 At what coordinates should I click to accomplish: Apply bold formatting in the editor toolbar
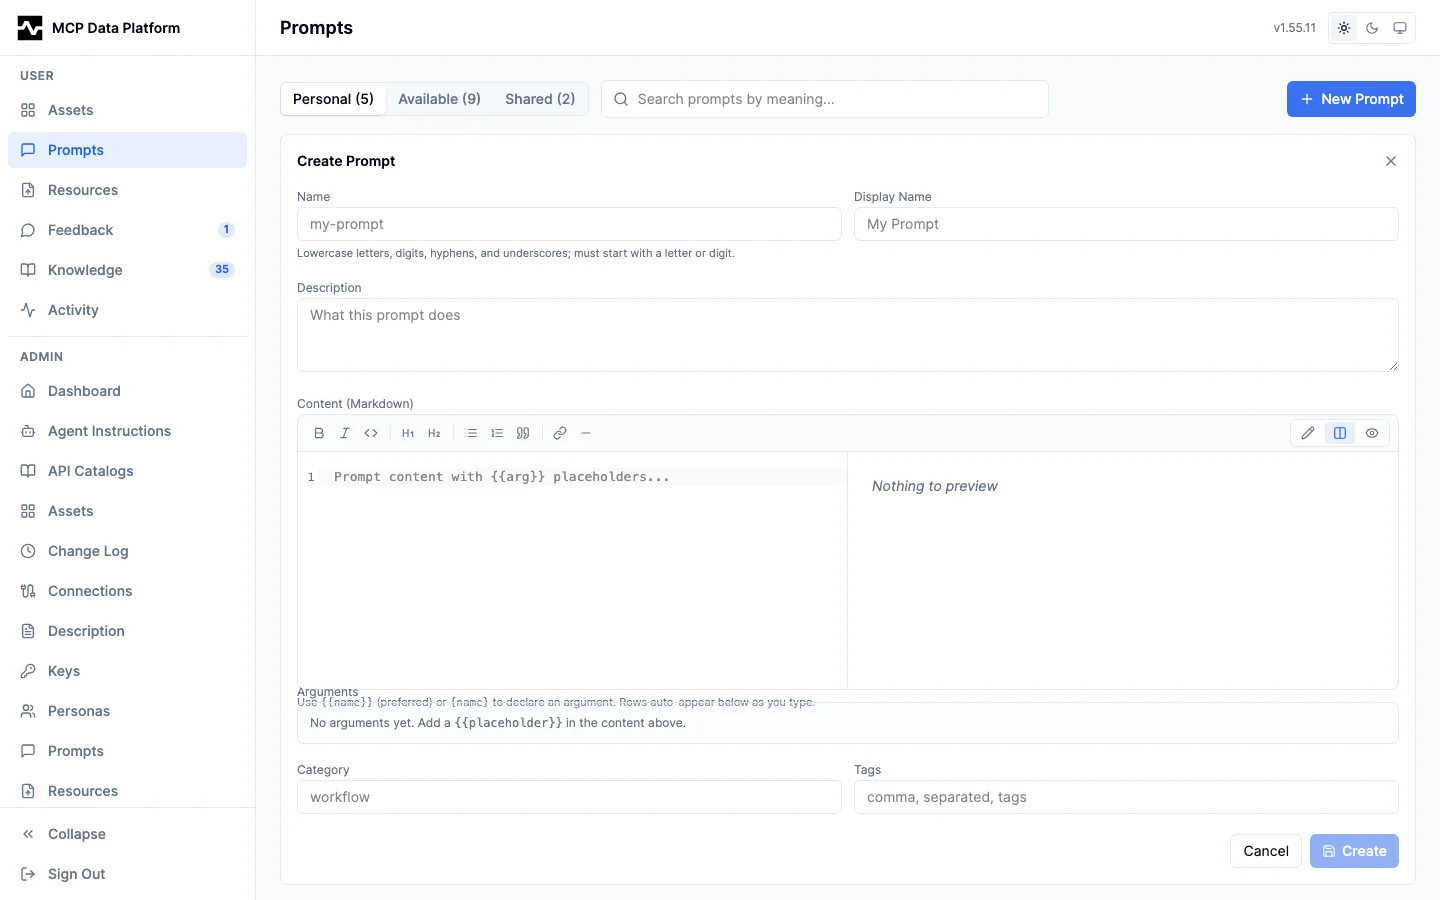(319, 433)
